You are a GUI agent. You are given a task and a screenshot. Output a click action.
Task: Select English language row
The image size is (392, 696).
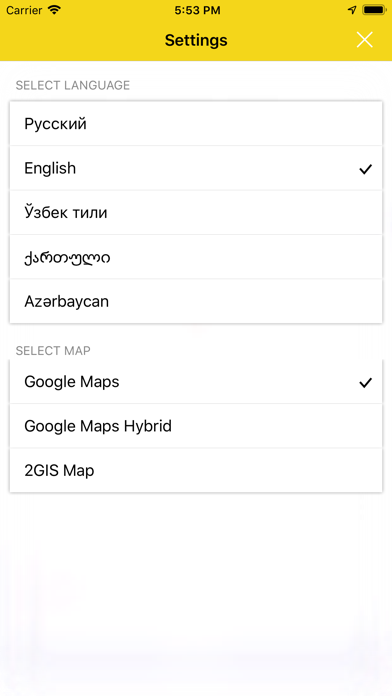point(196,168)
